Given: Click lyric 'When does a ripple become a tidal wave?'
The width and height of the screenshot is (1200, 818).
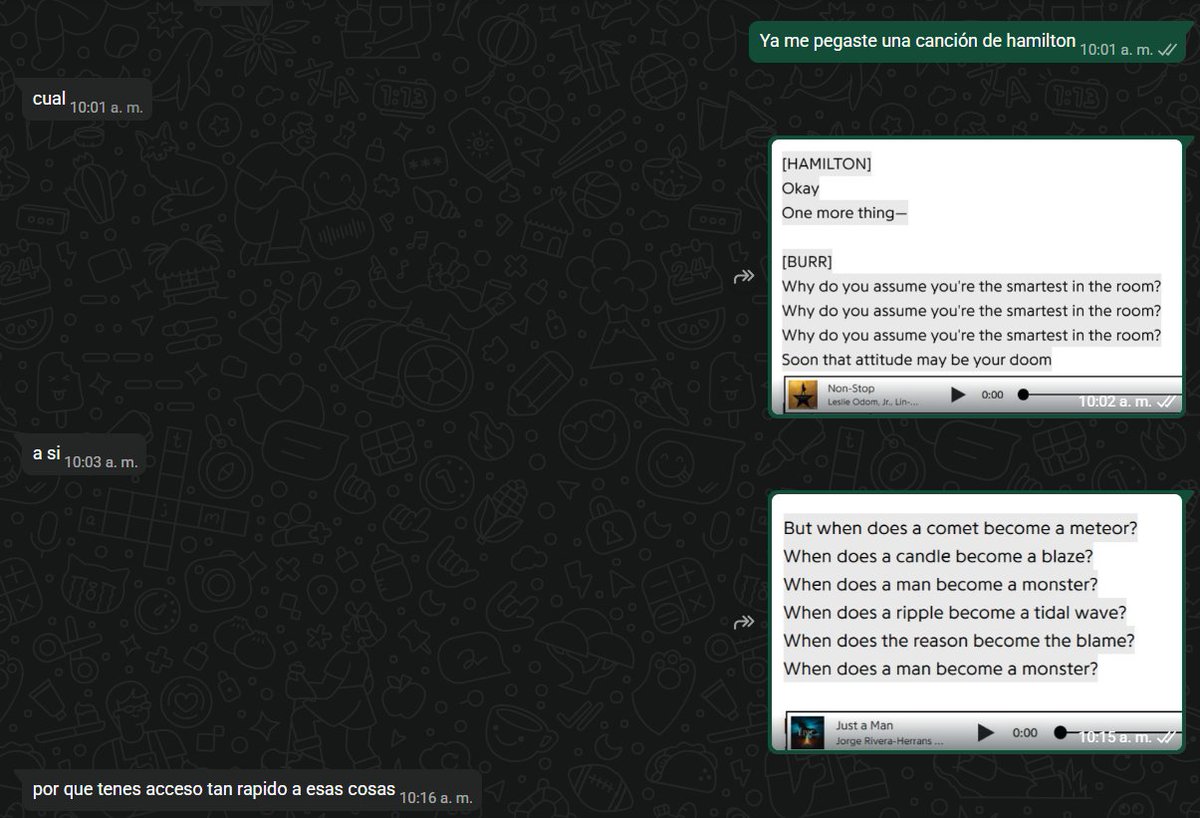Looking at the screenshot, I should pyautogui.click(x=955, y=612).
